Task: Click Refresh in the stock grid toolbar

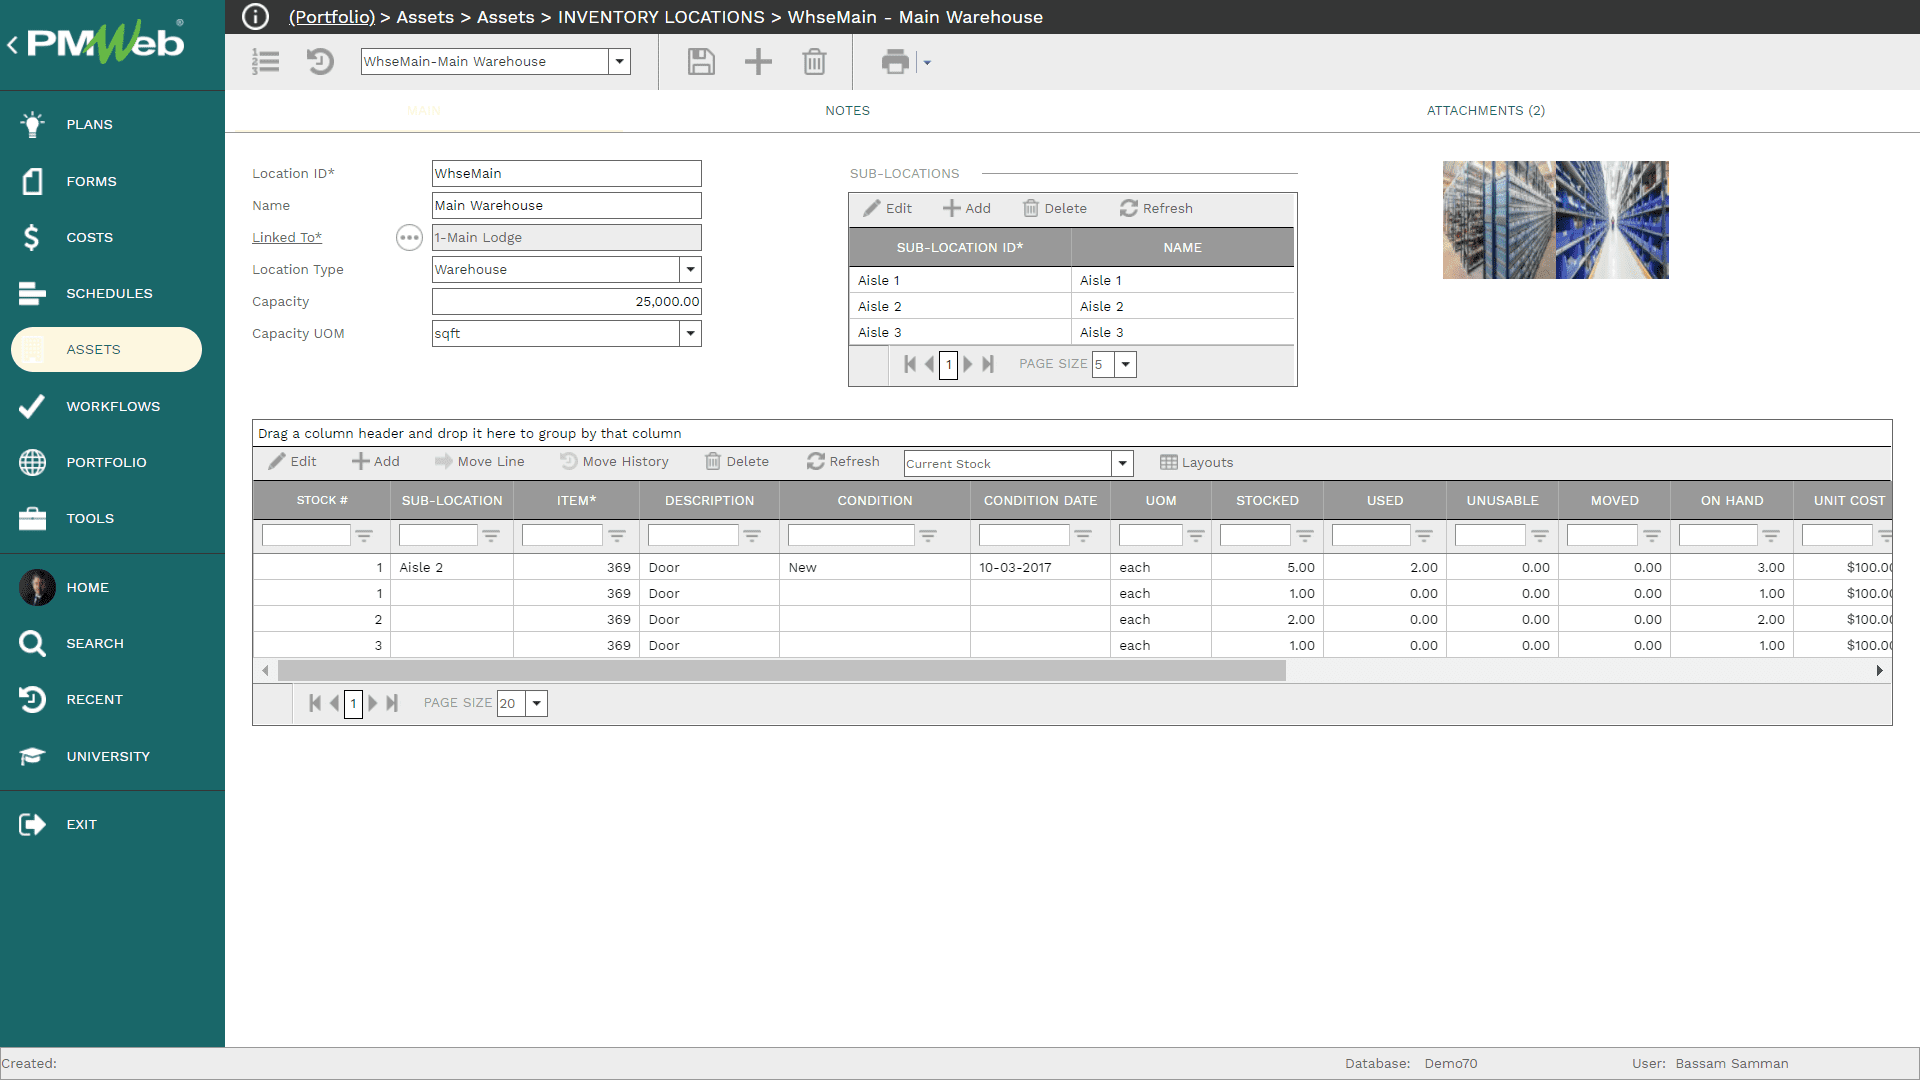Action: (x=844, y=462)
